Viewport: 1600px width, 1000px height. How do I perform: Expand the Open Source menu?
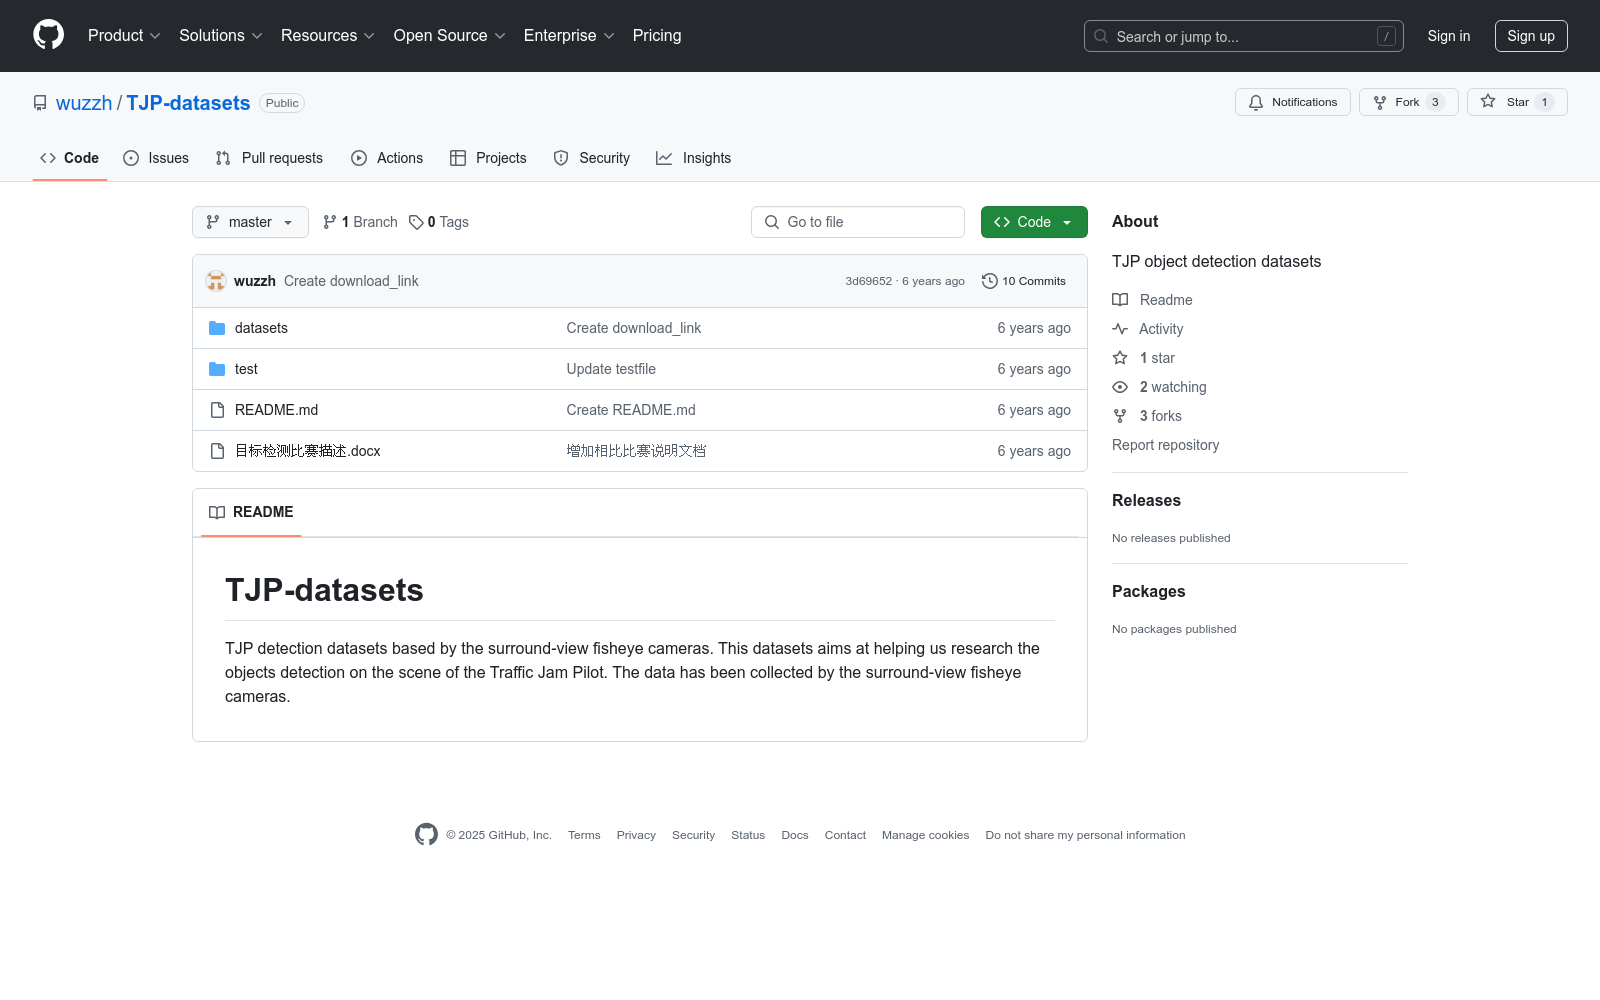click(450, 36)
